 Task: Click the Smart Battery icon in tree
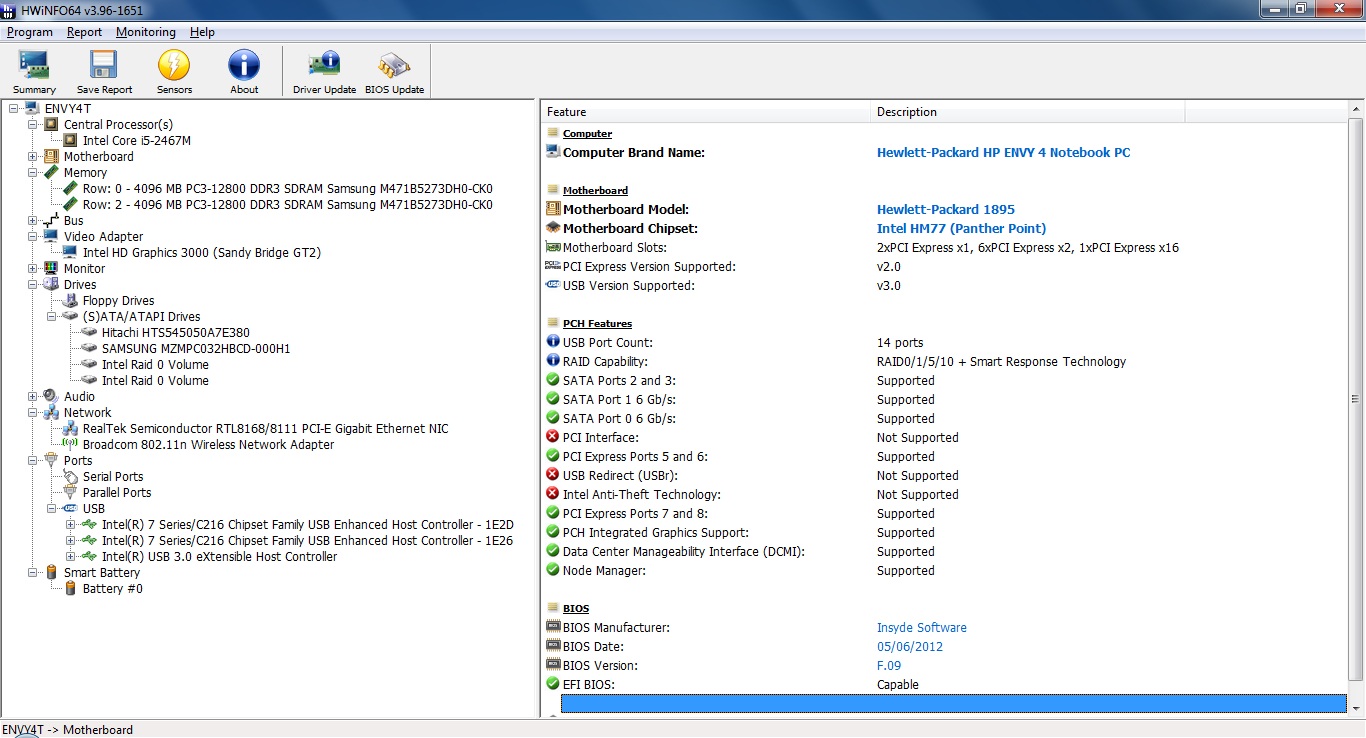[51, 572]
